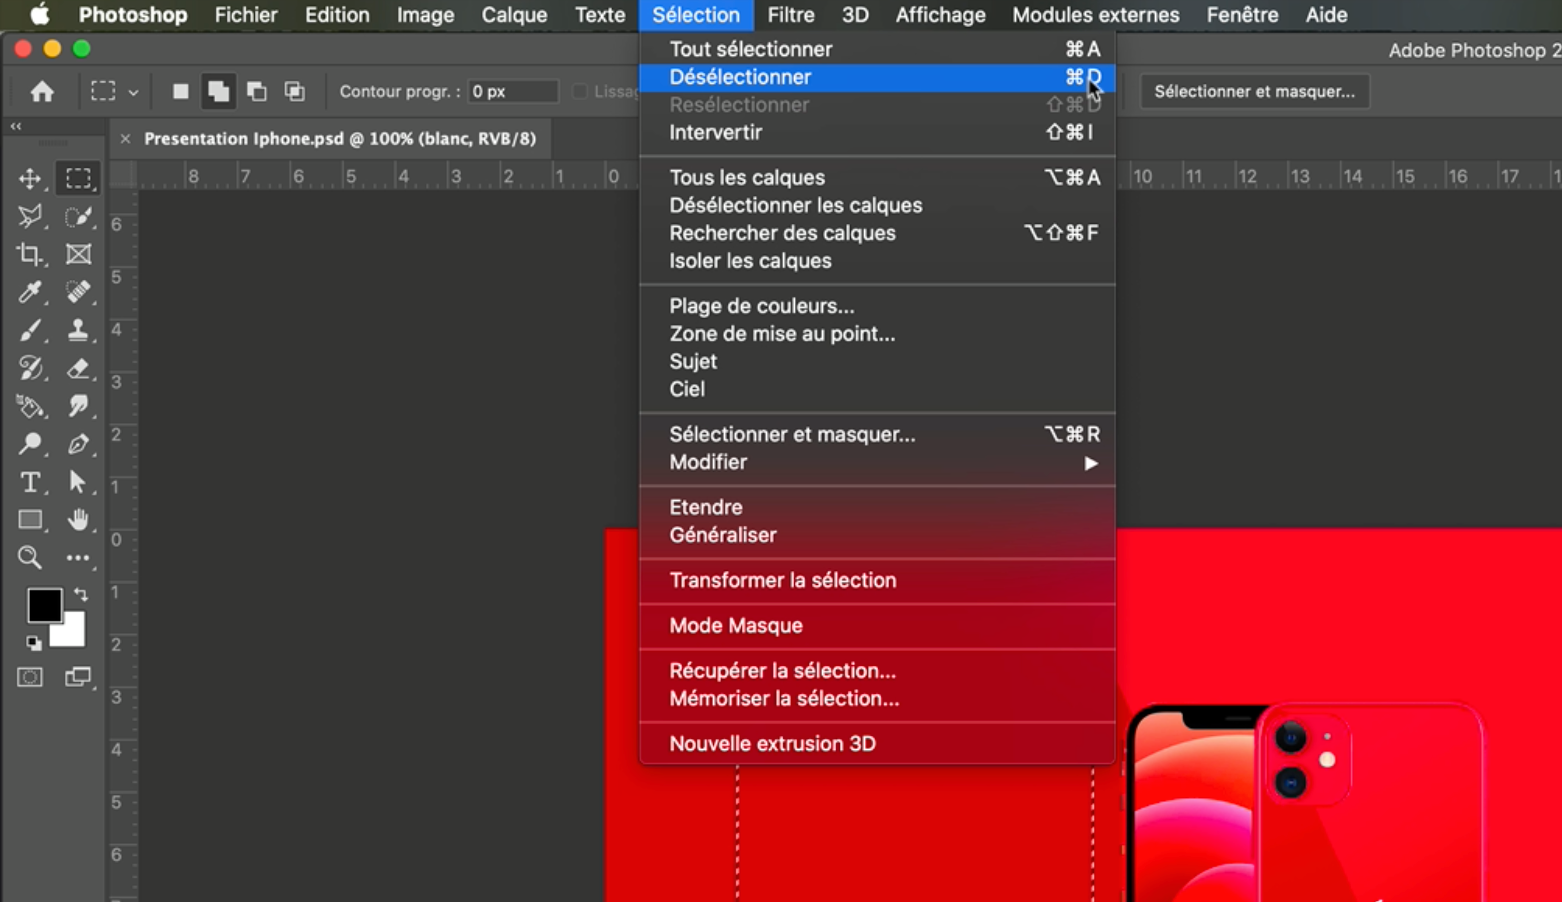The image size is (1562, 902).
Task: Pick the Eyedropper tool
Action: [x=30, y=292]
